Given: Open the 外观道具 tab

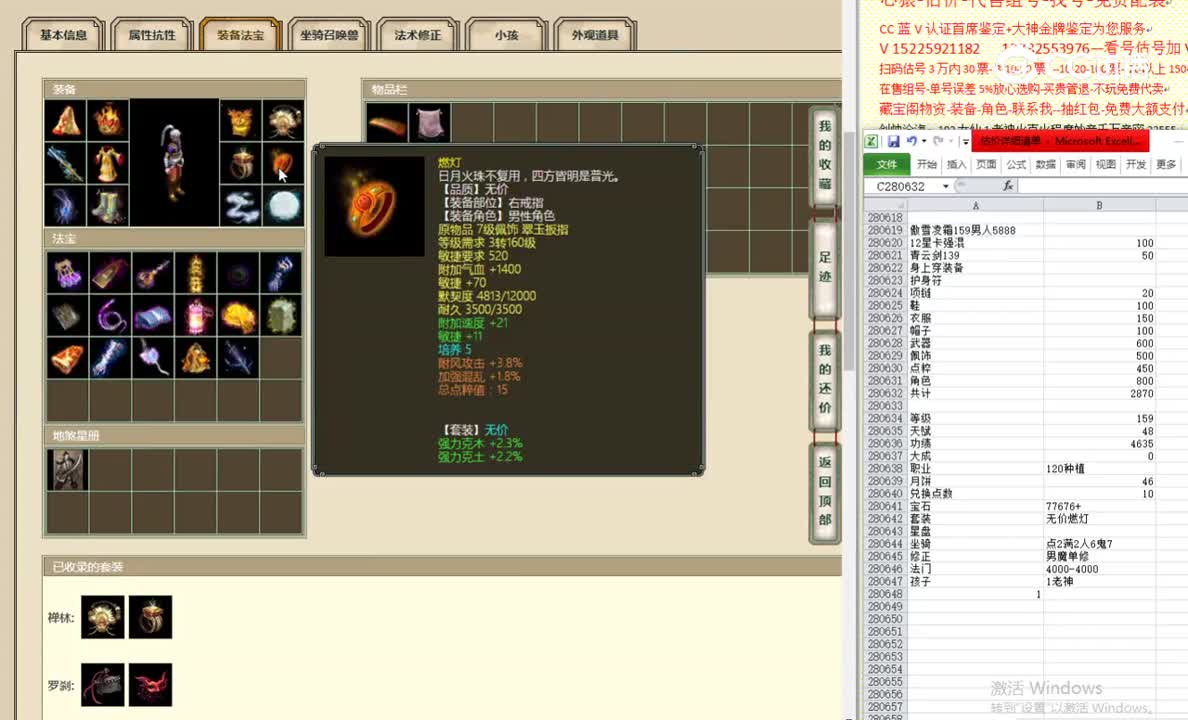Looking at the screenshot, I should point(595,35).
